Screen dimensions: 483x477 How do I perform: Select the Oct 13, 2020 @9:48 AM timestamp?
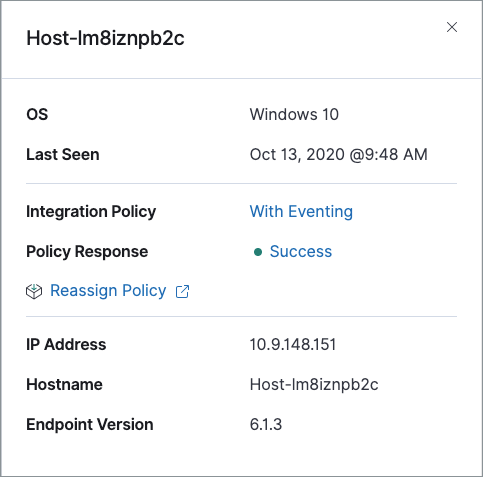338,155
